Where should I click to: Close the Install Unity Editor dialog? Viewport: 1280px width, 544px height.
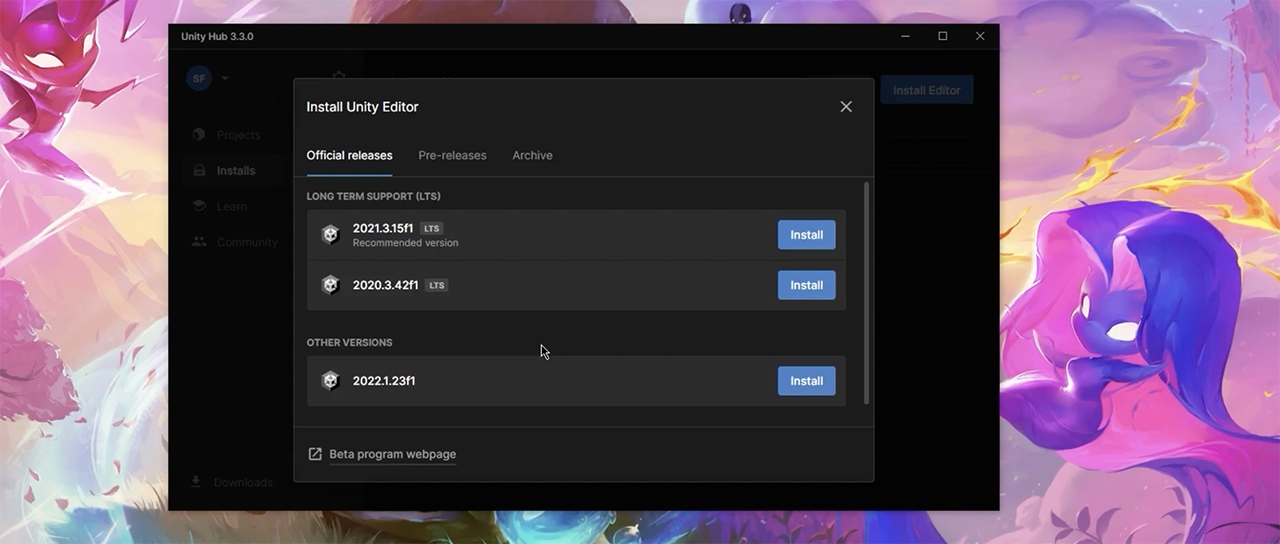click(846, 107)
